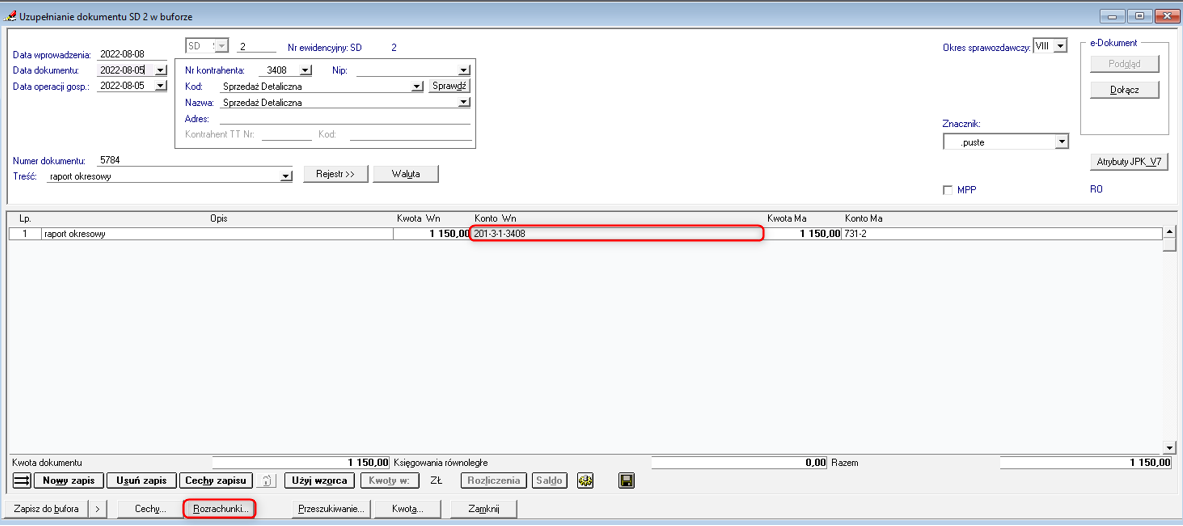Expand the Kod Sprzedaż Detaliczna dropdown

(416, 87)
